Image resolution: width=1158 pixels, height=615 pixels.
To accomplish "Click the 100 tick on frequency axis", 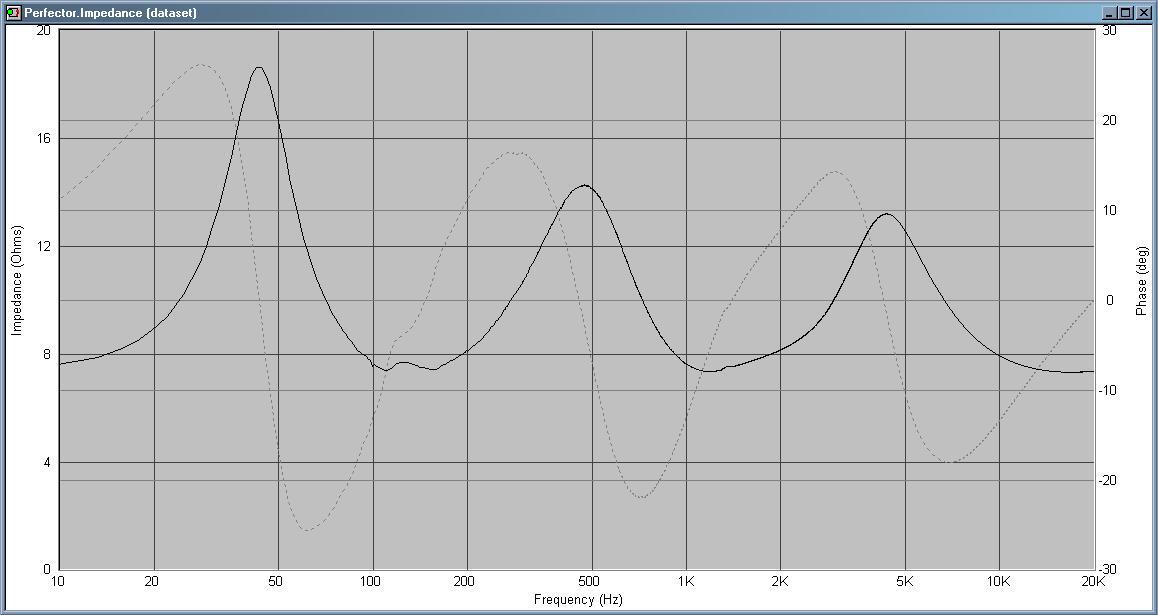I will (372, 581).
